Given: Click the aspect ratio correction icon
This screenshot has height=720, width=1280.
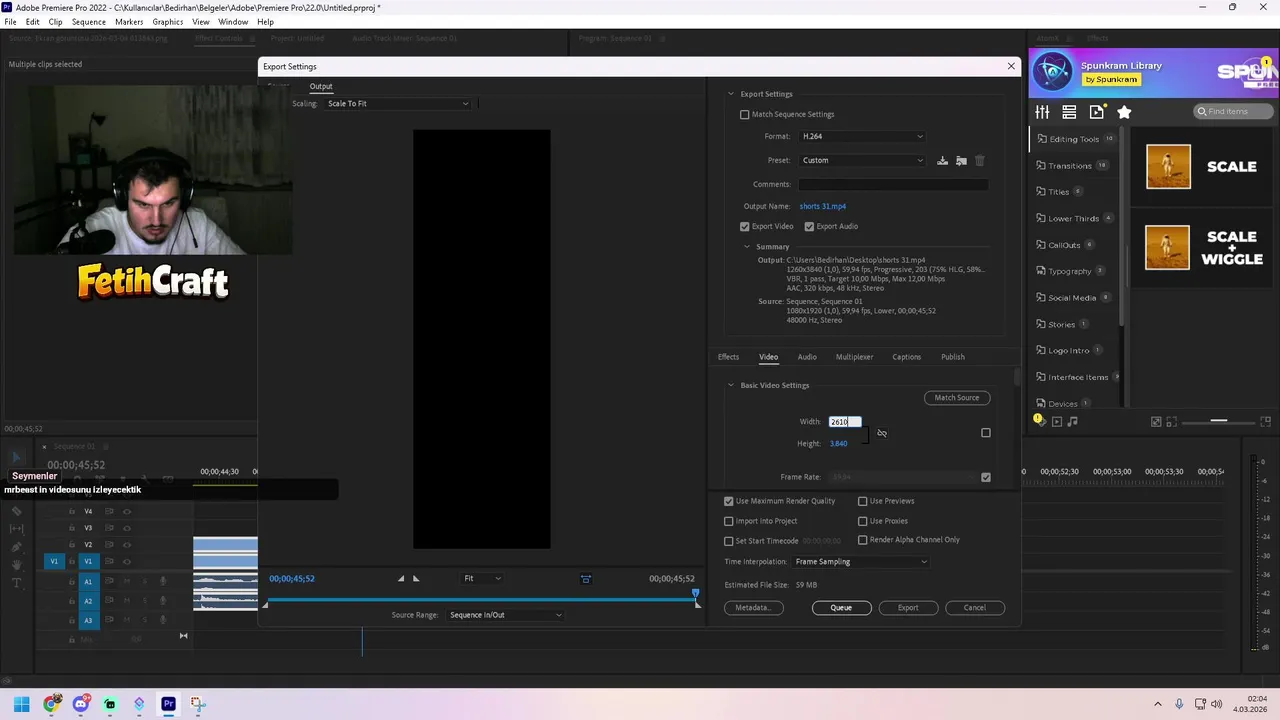Looking at the screenshot, I should click(x=586, y=578).
